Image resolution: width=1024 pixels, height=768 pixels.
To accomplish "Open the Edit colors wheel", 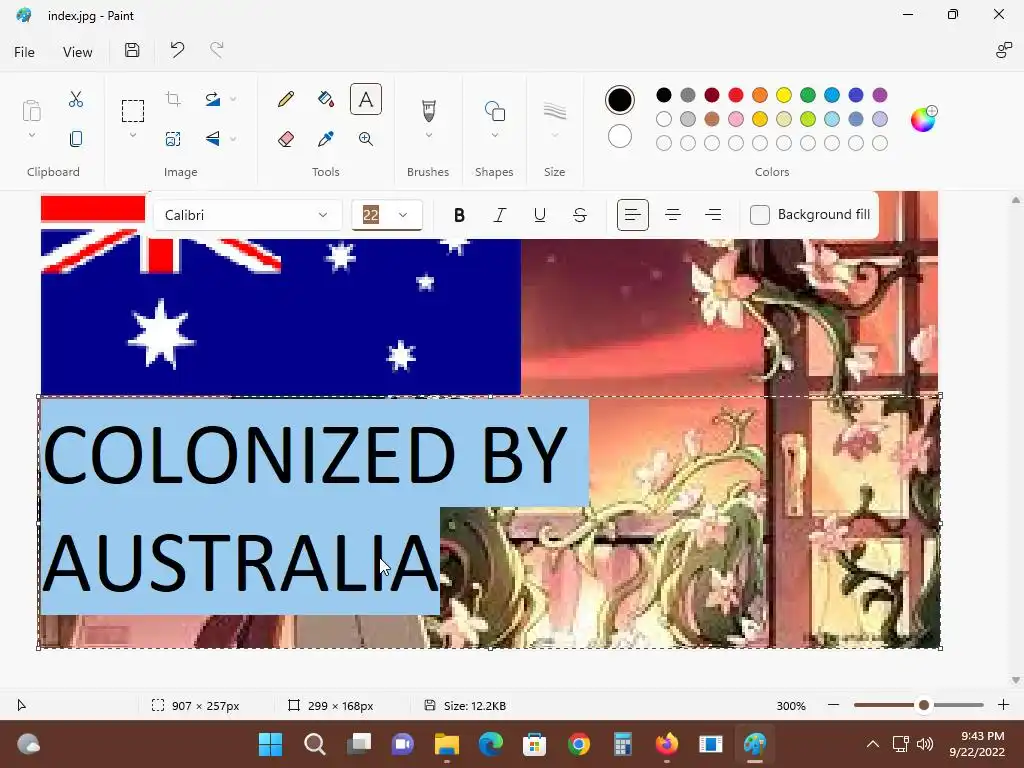I will 923,119.
